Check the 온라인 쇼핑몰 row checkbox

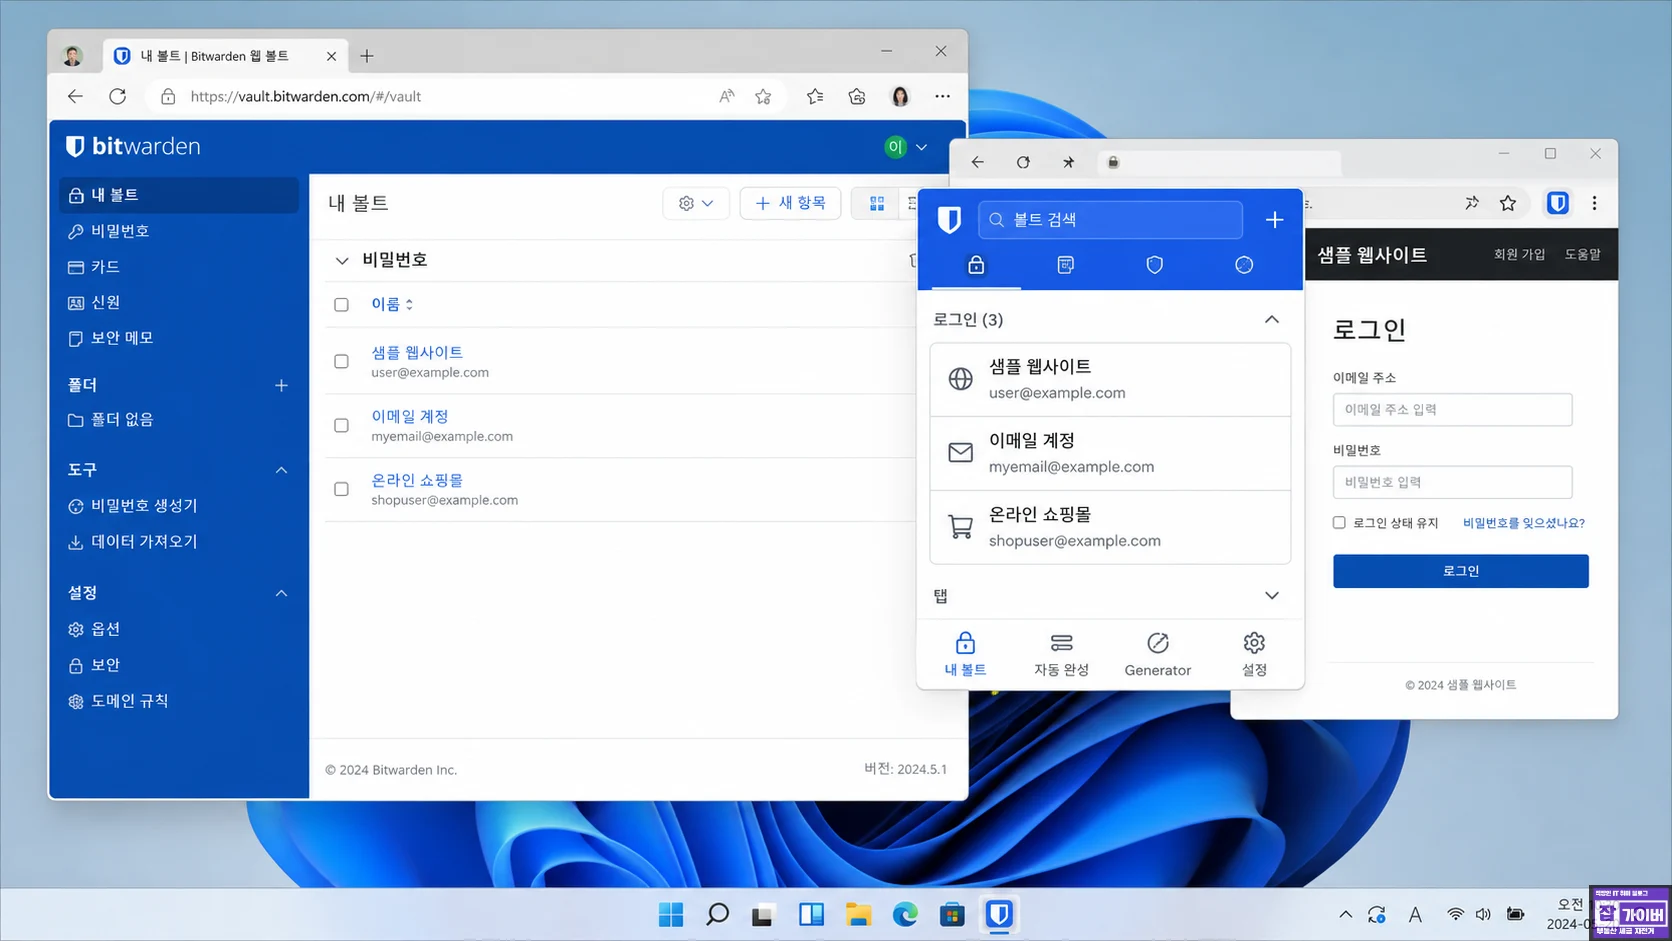click(341, 489)
